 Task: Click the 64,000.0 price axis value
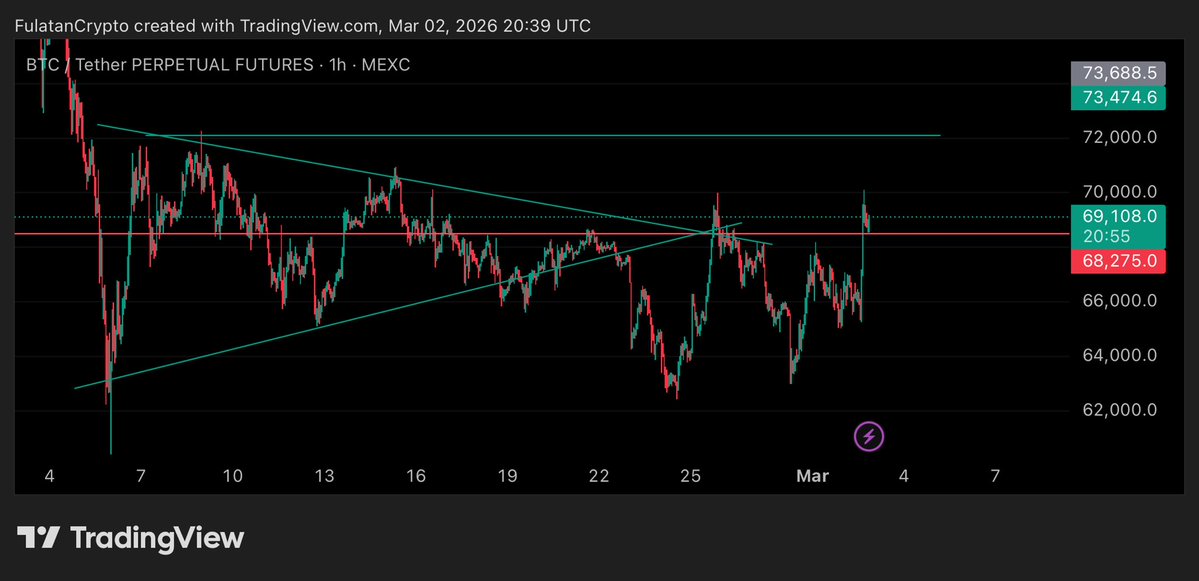point(1119,355)
